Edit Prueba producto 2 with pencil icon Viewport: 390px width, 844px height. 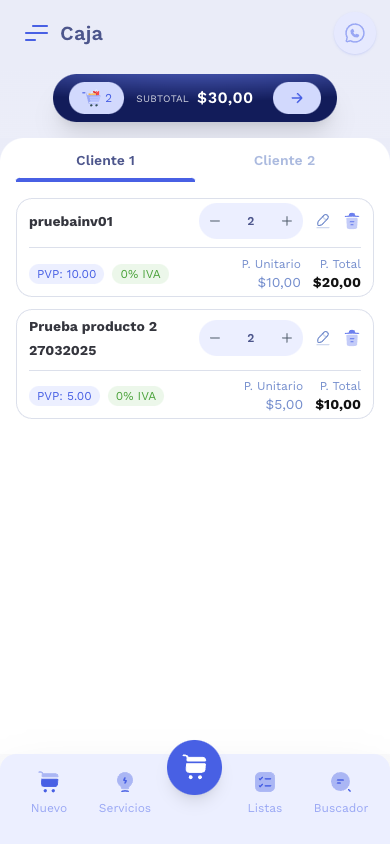323,338
